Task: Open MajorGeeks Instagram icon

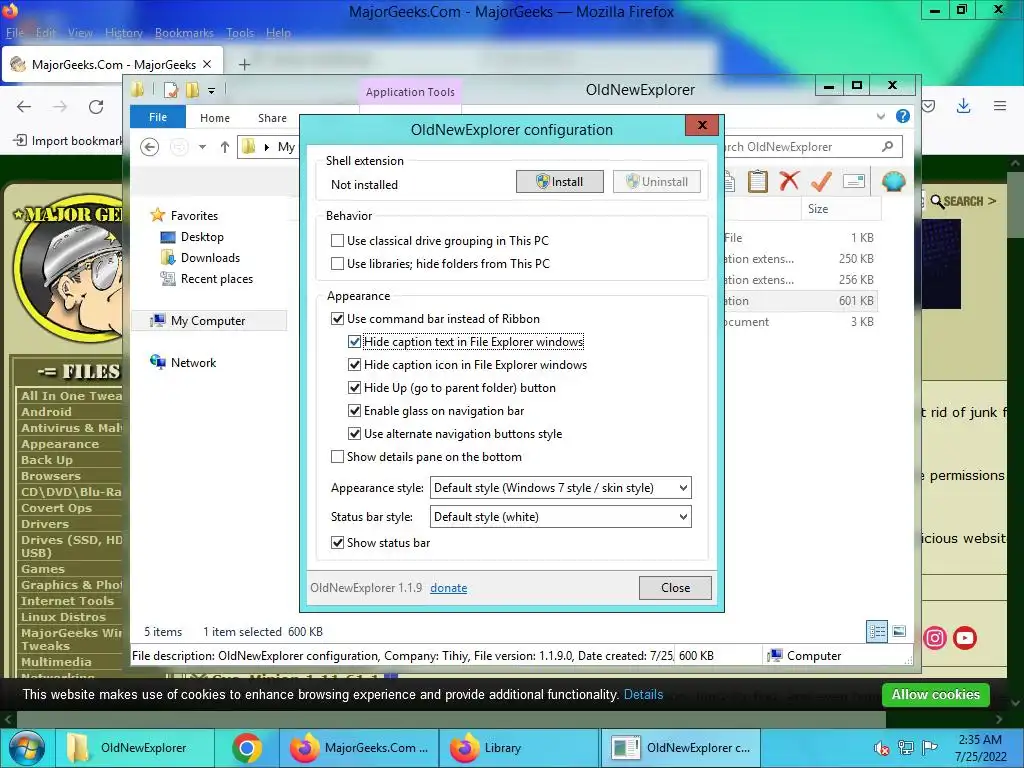Action: (935, 637)
